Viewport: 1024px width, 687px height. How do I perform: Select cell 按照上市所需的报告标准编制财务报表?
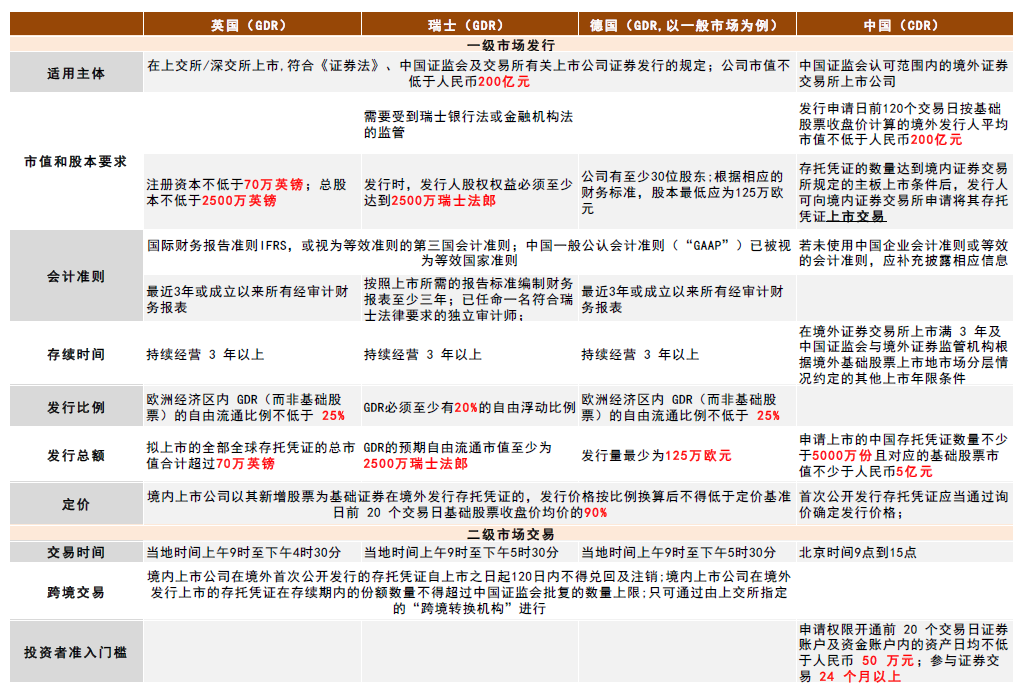point(469,298)
